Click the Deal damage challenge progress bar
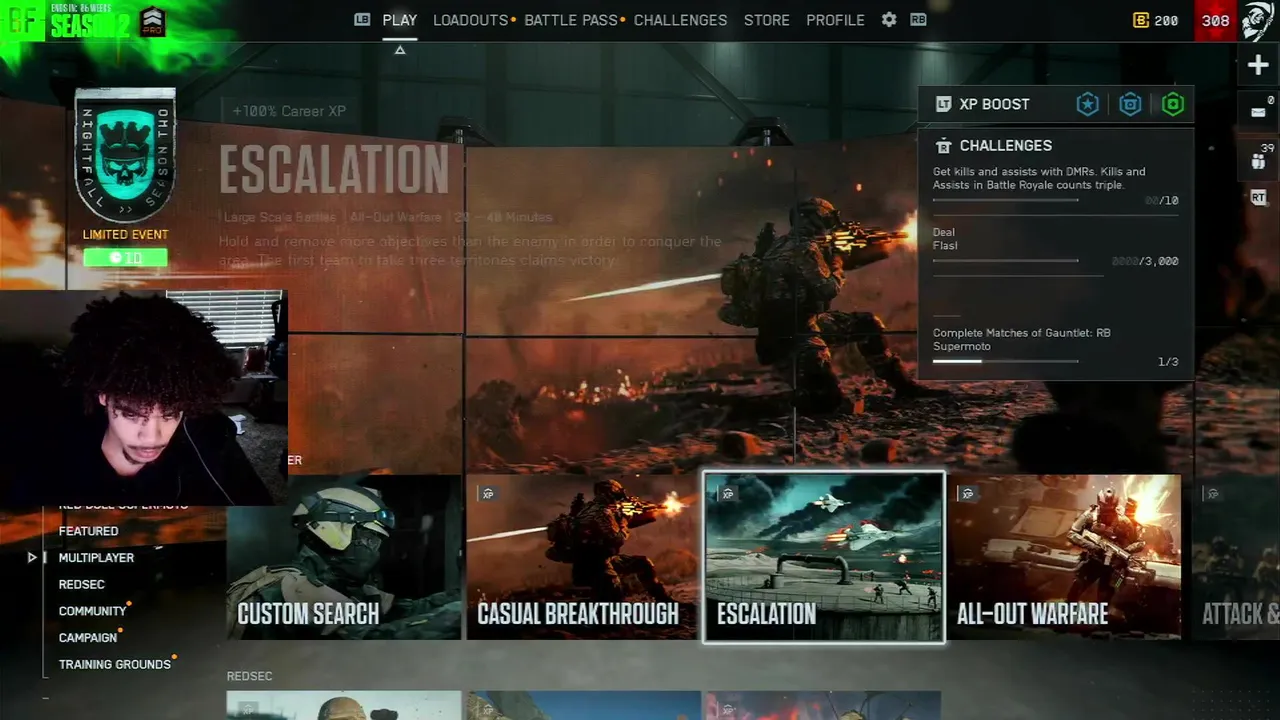This screenshot has height=720, width=1280. [1006, 261]
